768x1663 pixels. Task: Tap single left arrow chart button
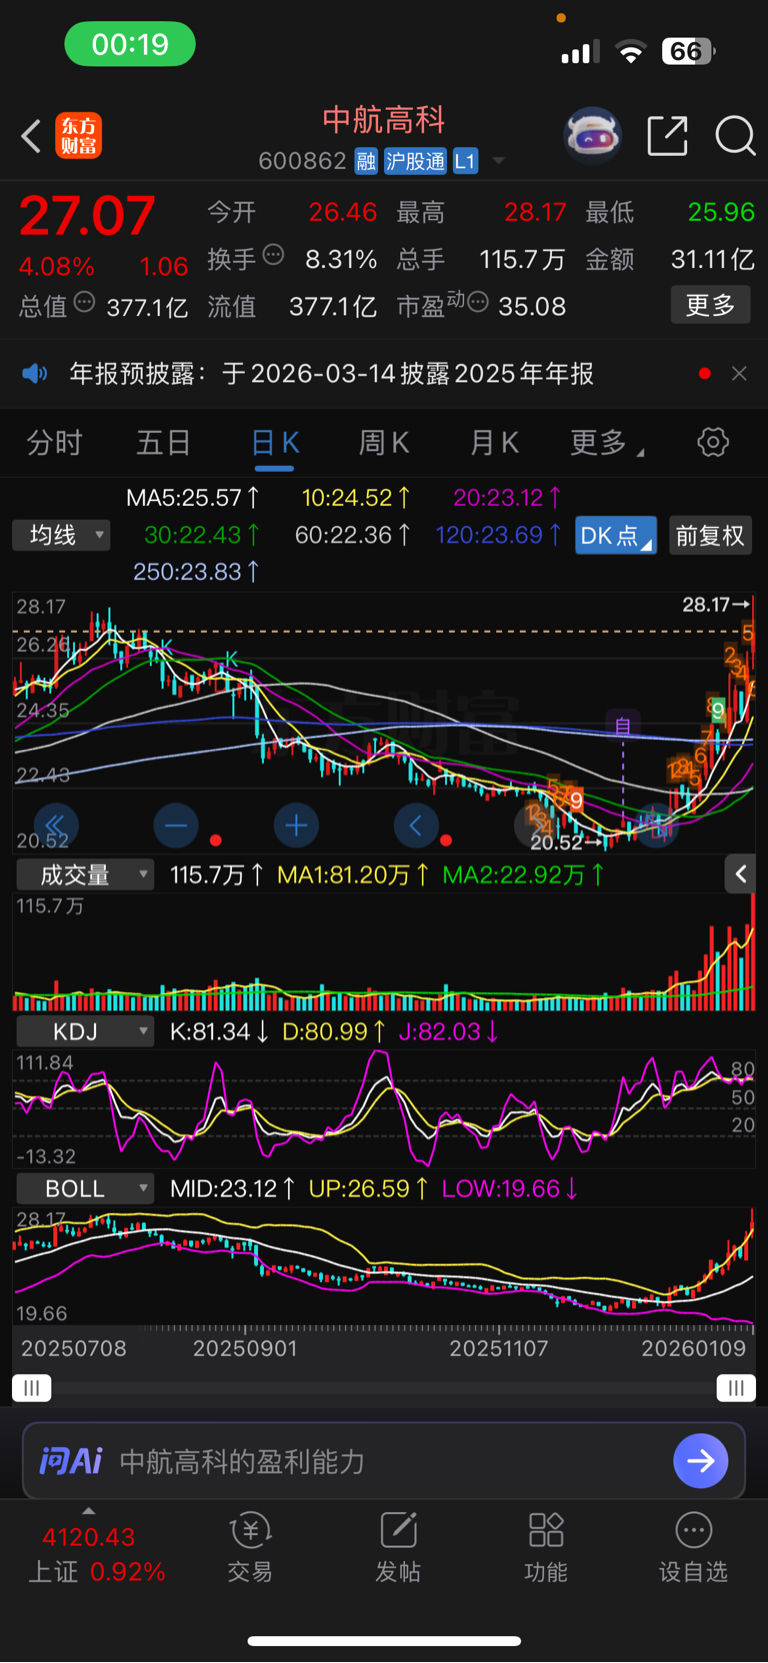416,826
